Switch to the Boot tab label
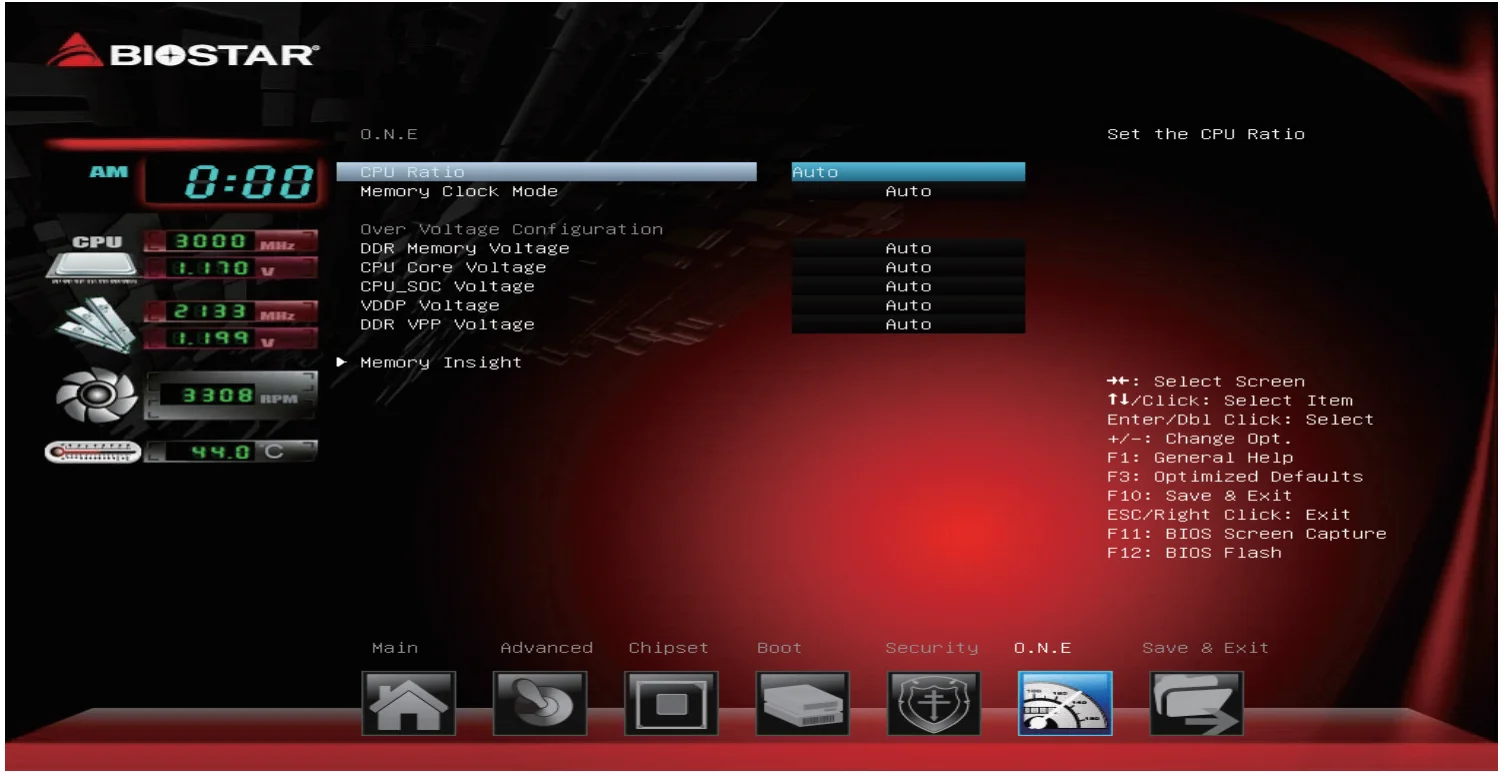Viewport: 1504px width, 776px height. click(779, 648)
